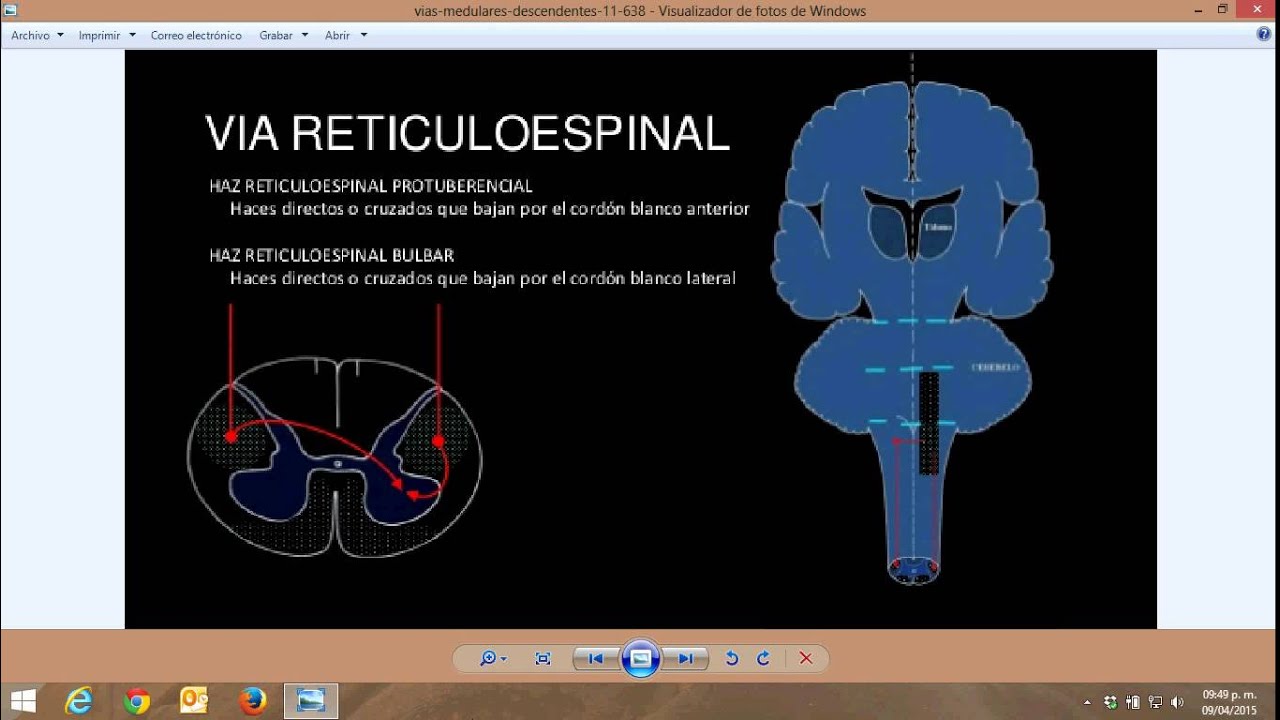Open the blue Help question mark
Screen dimensions: 1280x720
1264,34
